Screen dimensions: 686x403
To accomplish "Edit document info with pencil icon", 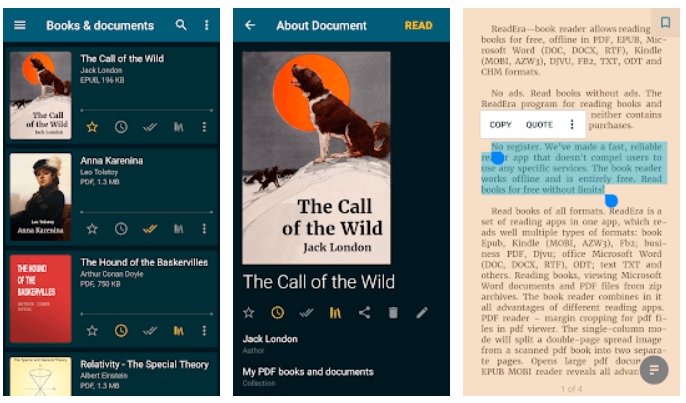I will (422, 312).
